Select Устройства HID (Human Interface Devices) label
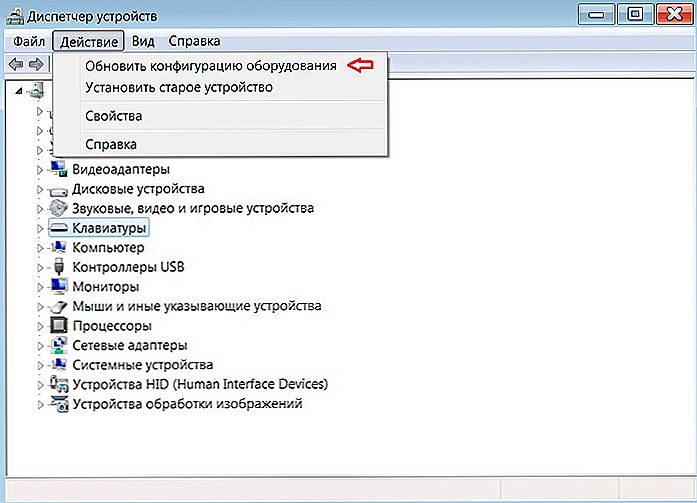 [x=200, y=384]
